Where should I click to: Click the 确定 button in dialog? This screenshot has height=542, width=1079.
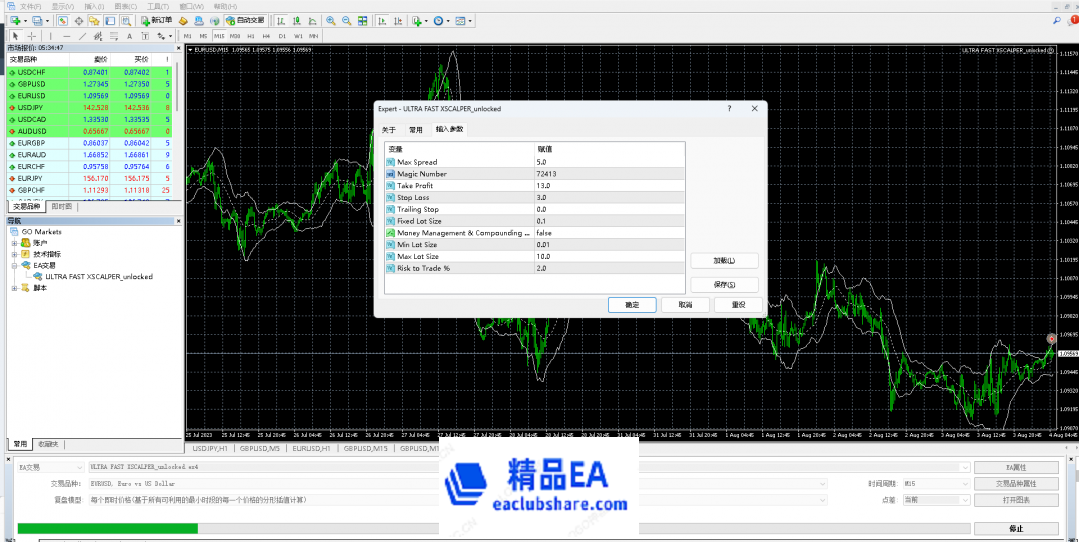632,305
